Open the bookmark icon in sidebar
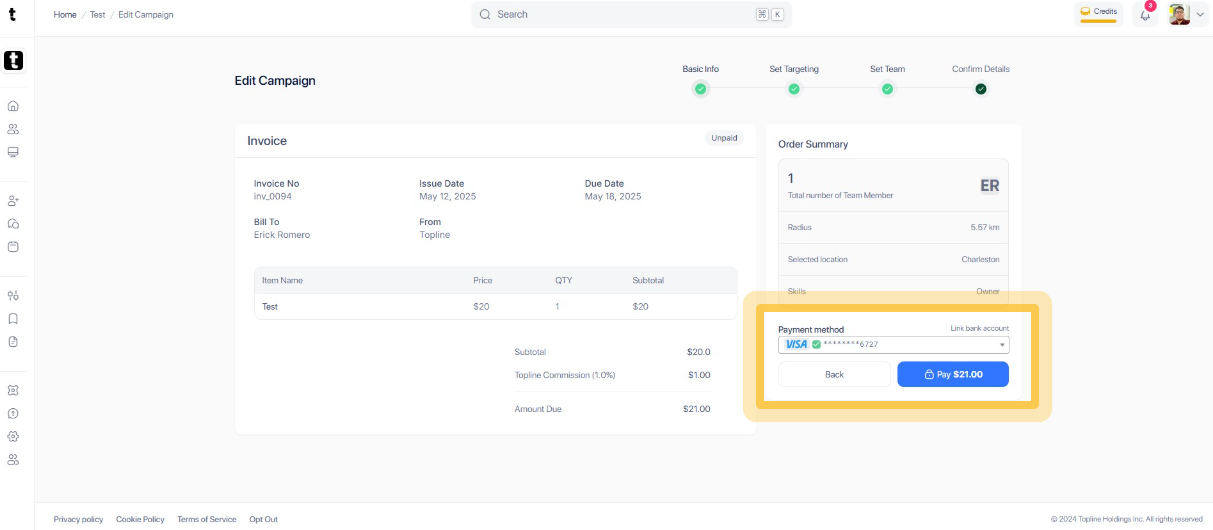The height and width of the screenshot is (530, 1213). pyautogui.click(x=13, y=319)
